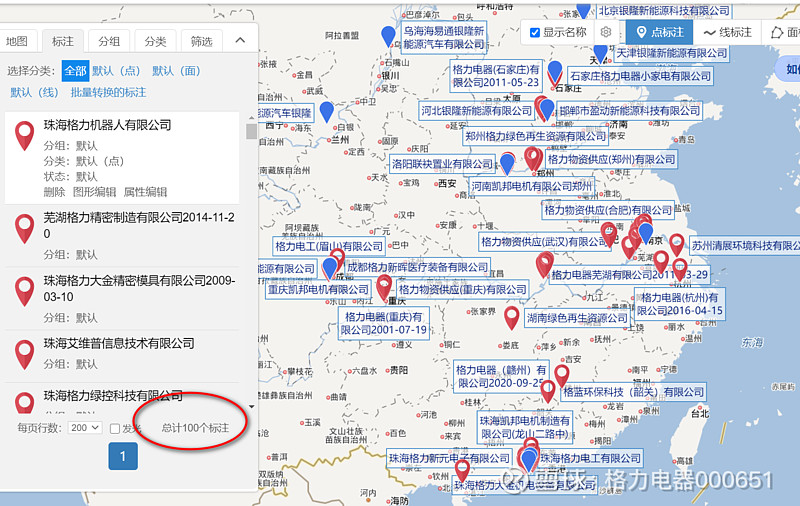Click red marker above 格蓝环保科技（韶关）有限公司

pyautogui.click(x=562, y=376)
